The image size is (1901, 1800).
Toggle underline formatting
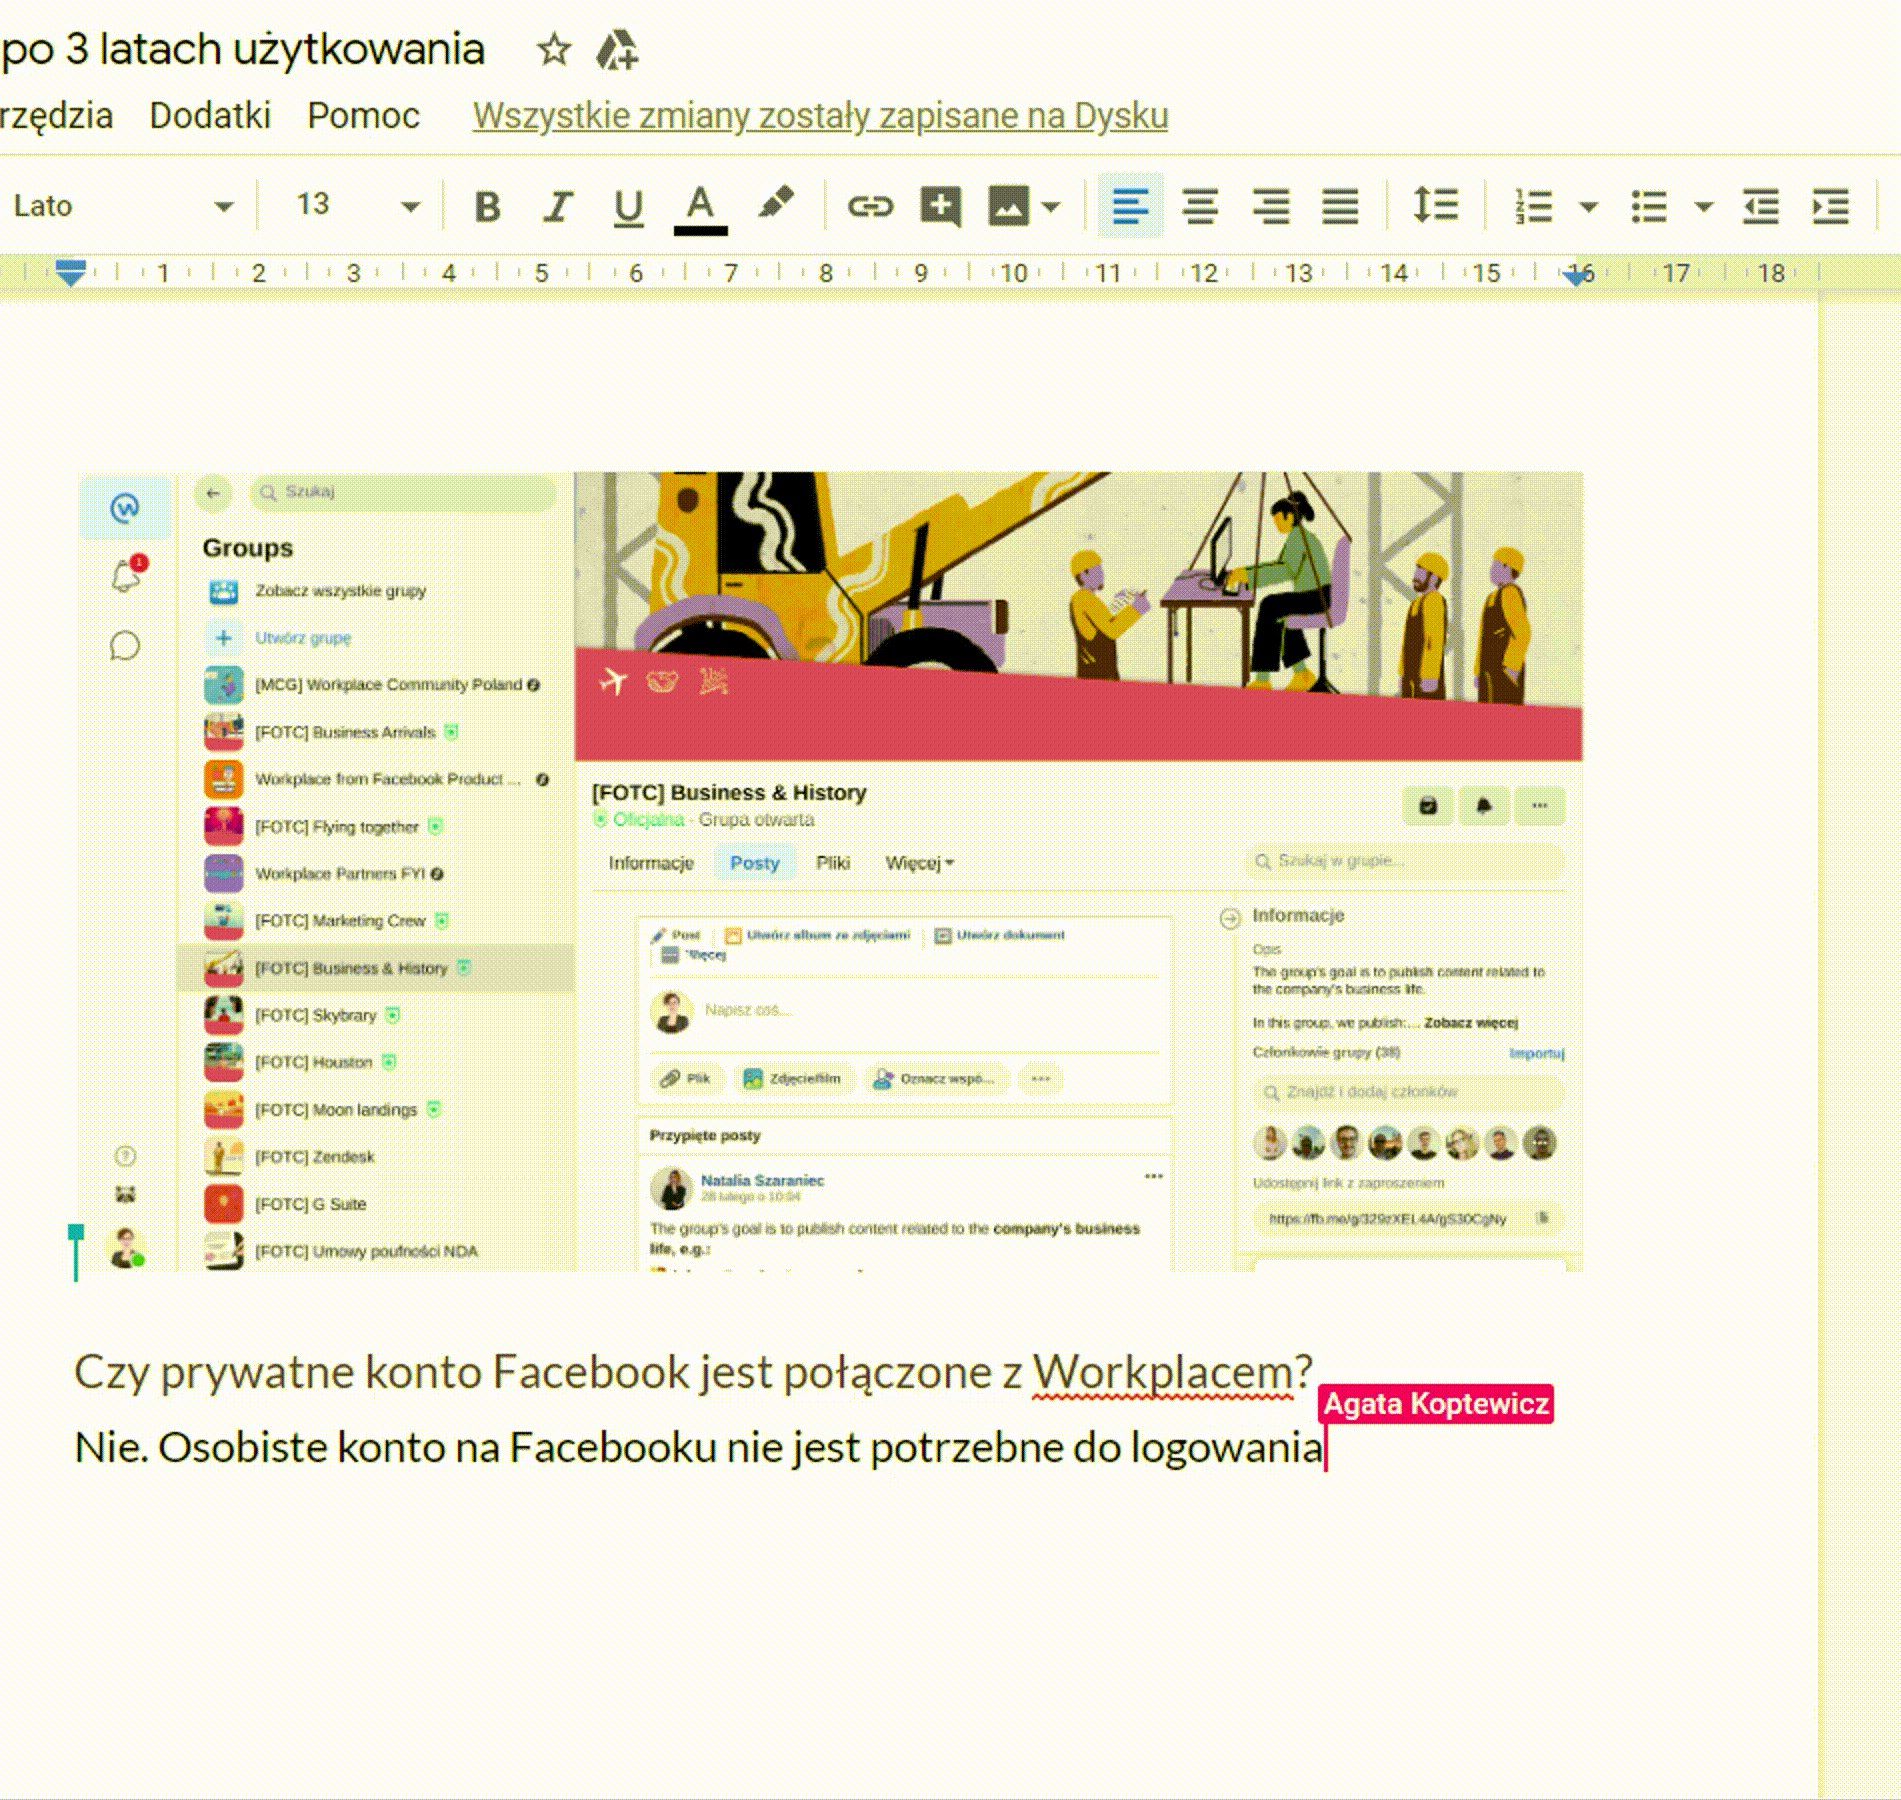click(x=628, y=207)
